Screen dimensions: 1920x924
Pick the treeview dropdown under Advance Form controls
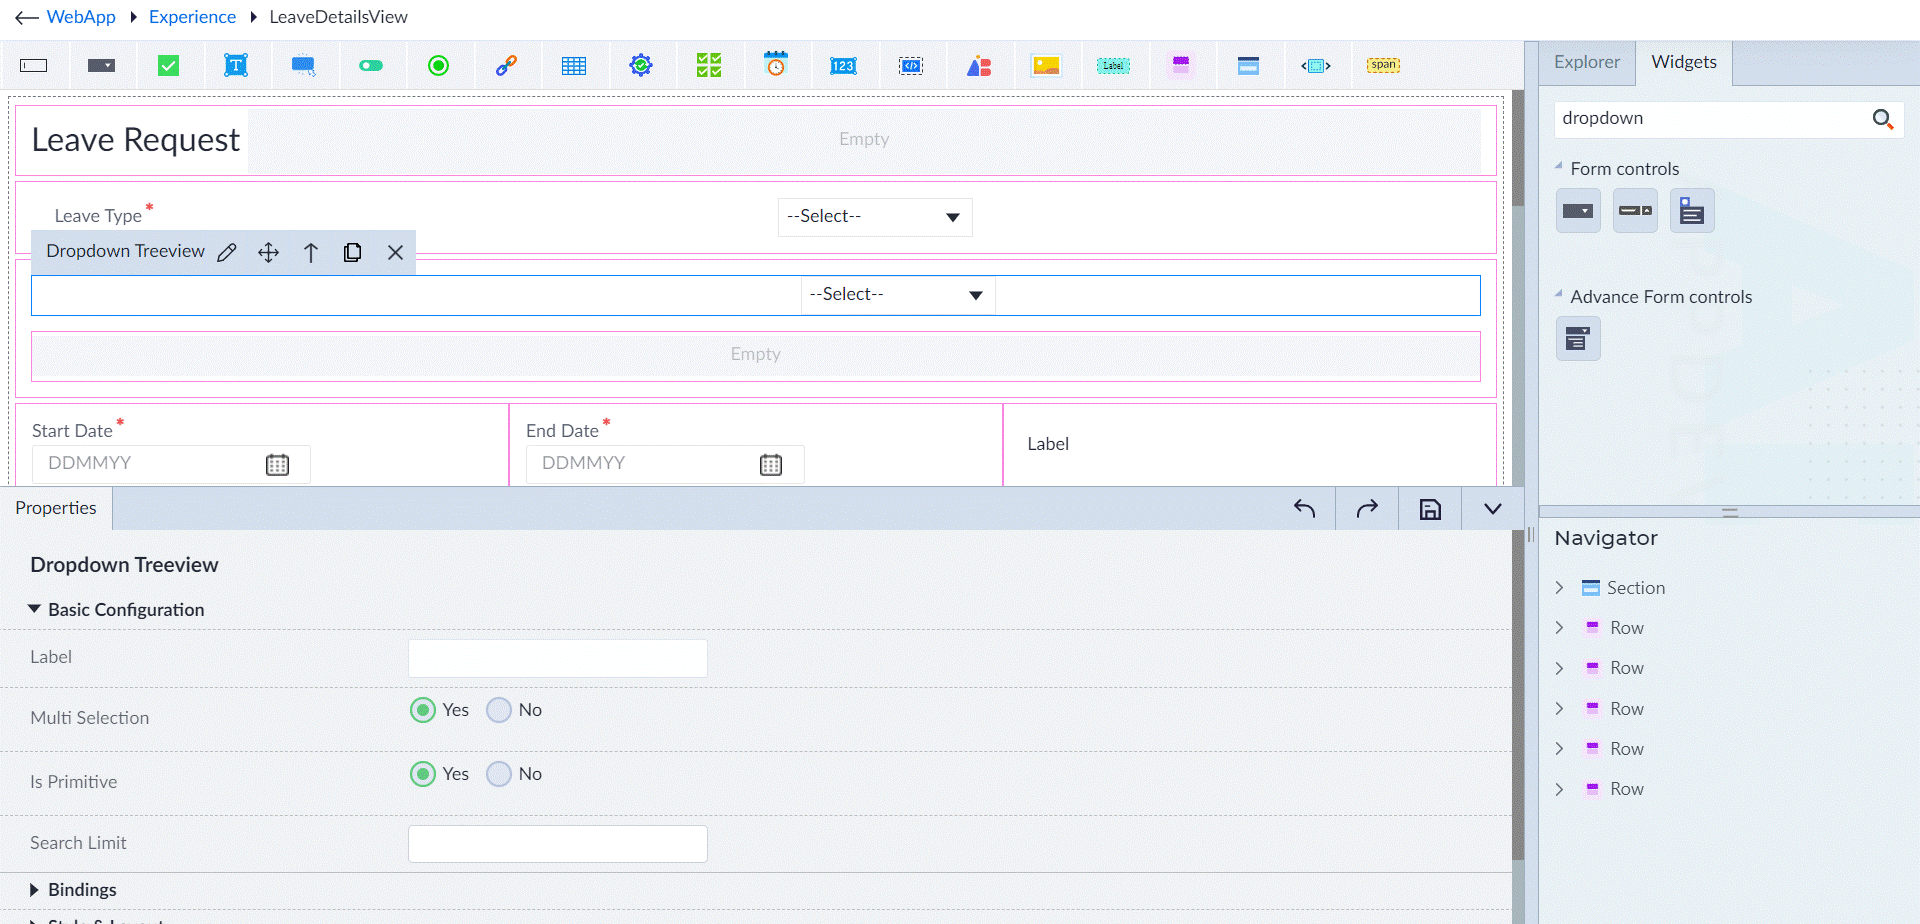coord(1578,338)
